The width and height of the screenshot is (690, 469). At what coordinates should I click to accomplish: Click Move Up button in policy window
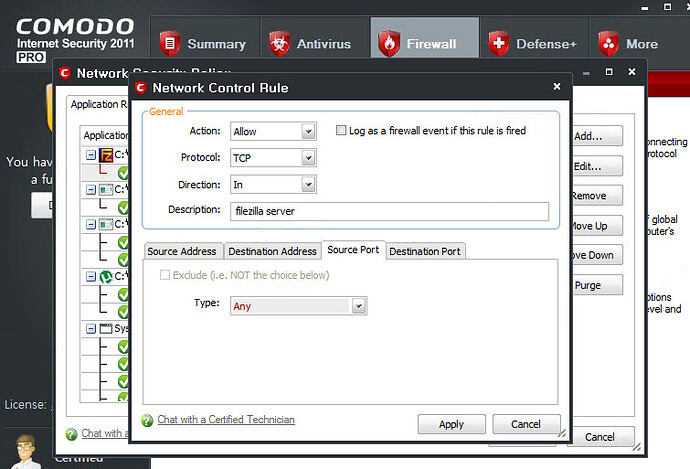pyautogui.click(x=598, y=226)
